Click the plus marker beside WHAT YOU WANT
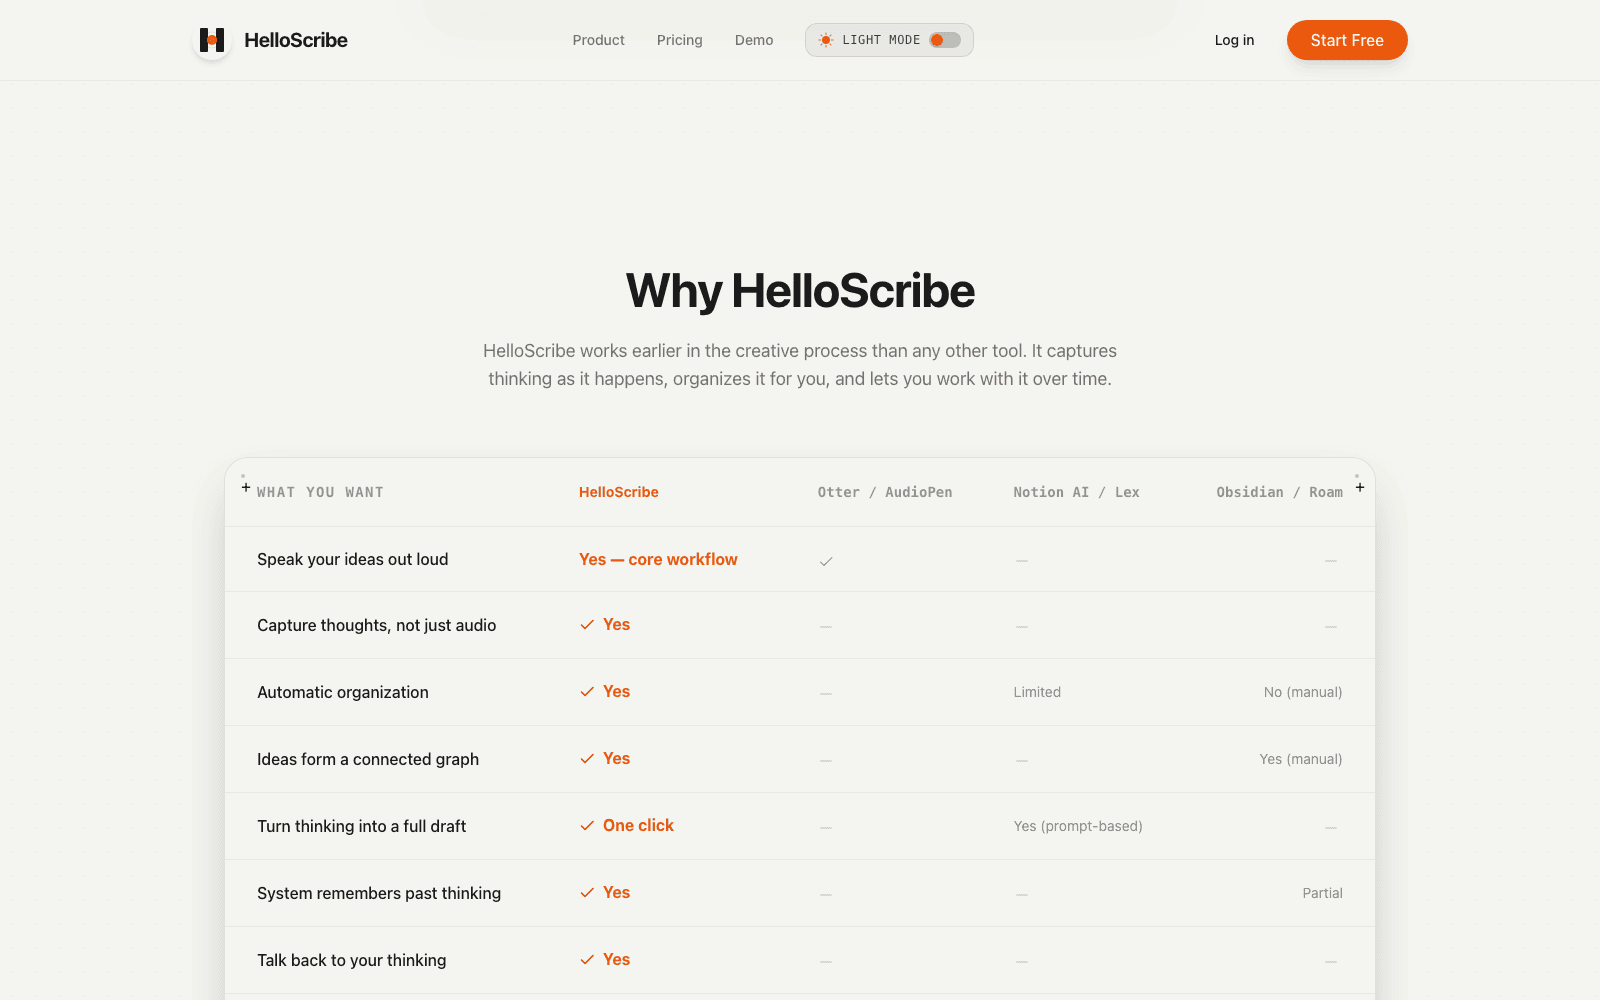1600x1000 pixels. 246,487
